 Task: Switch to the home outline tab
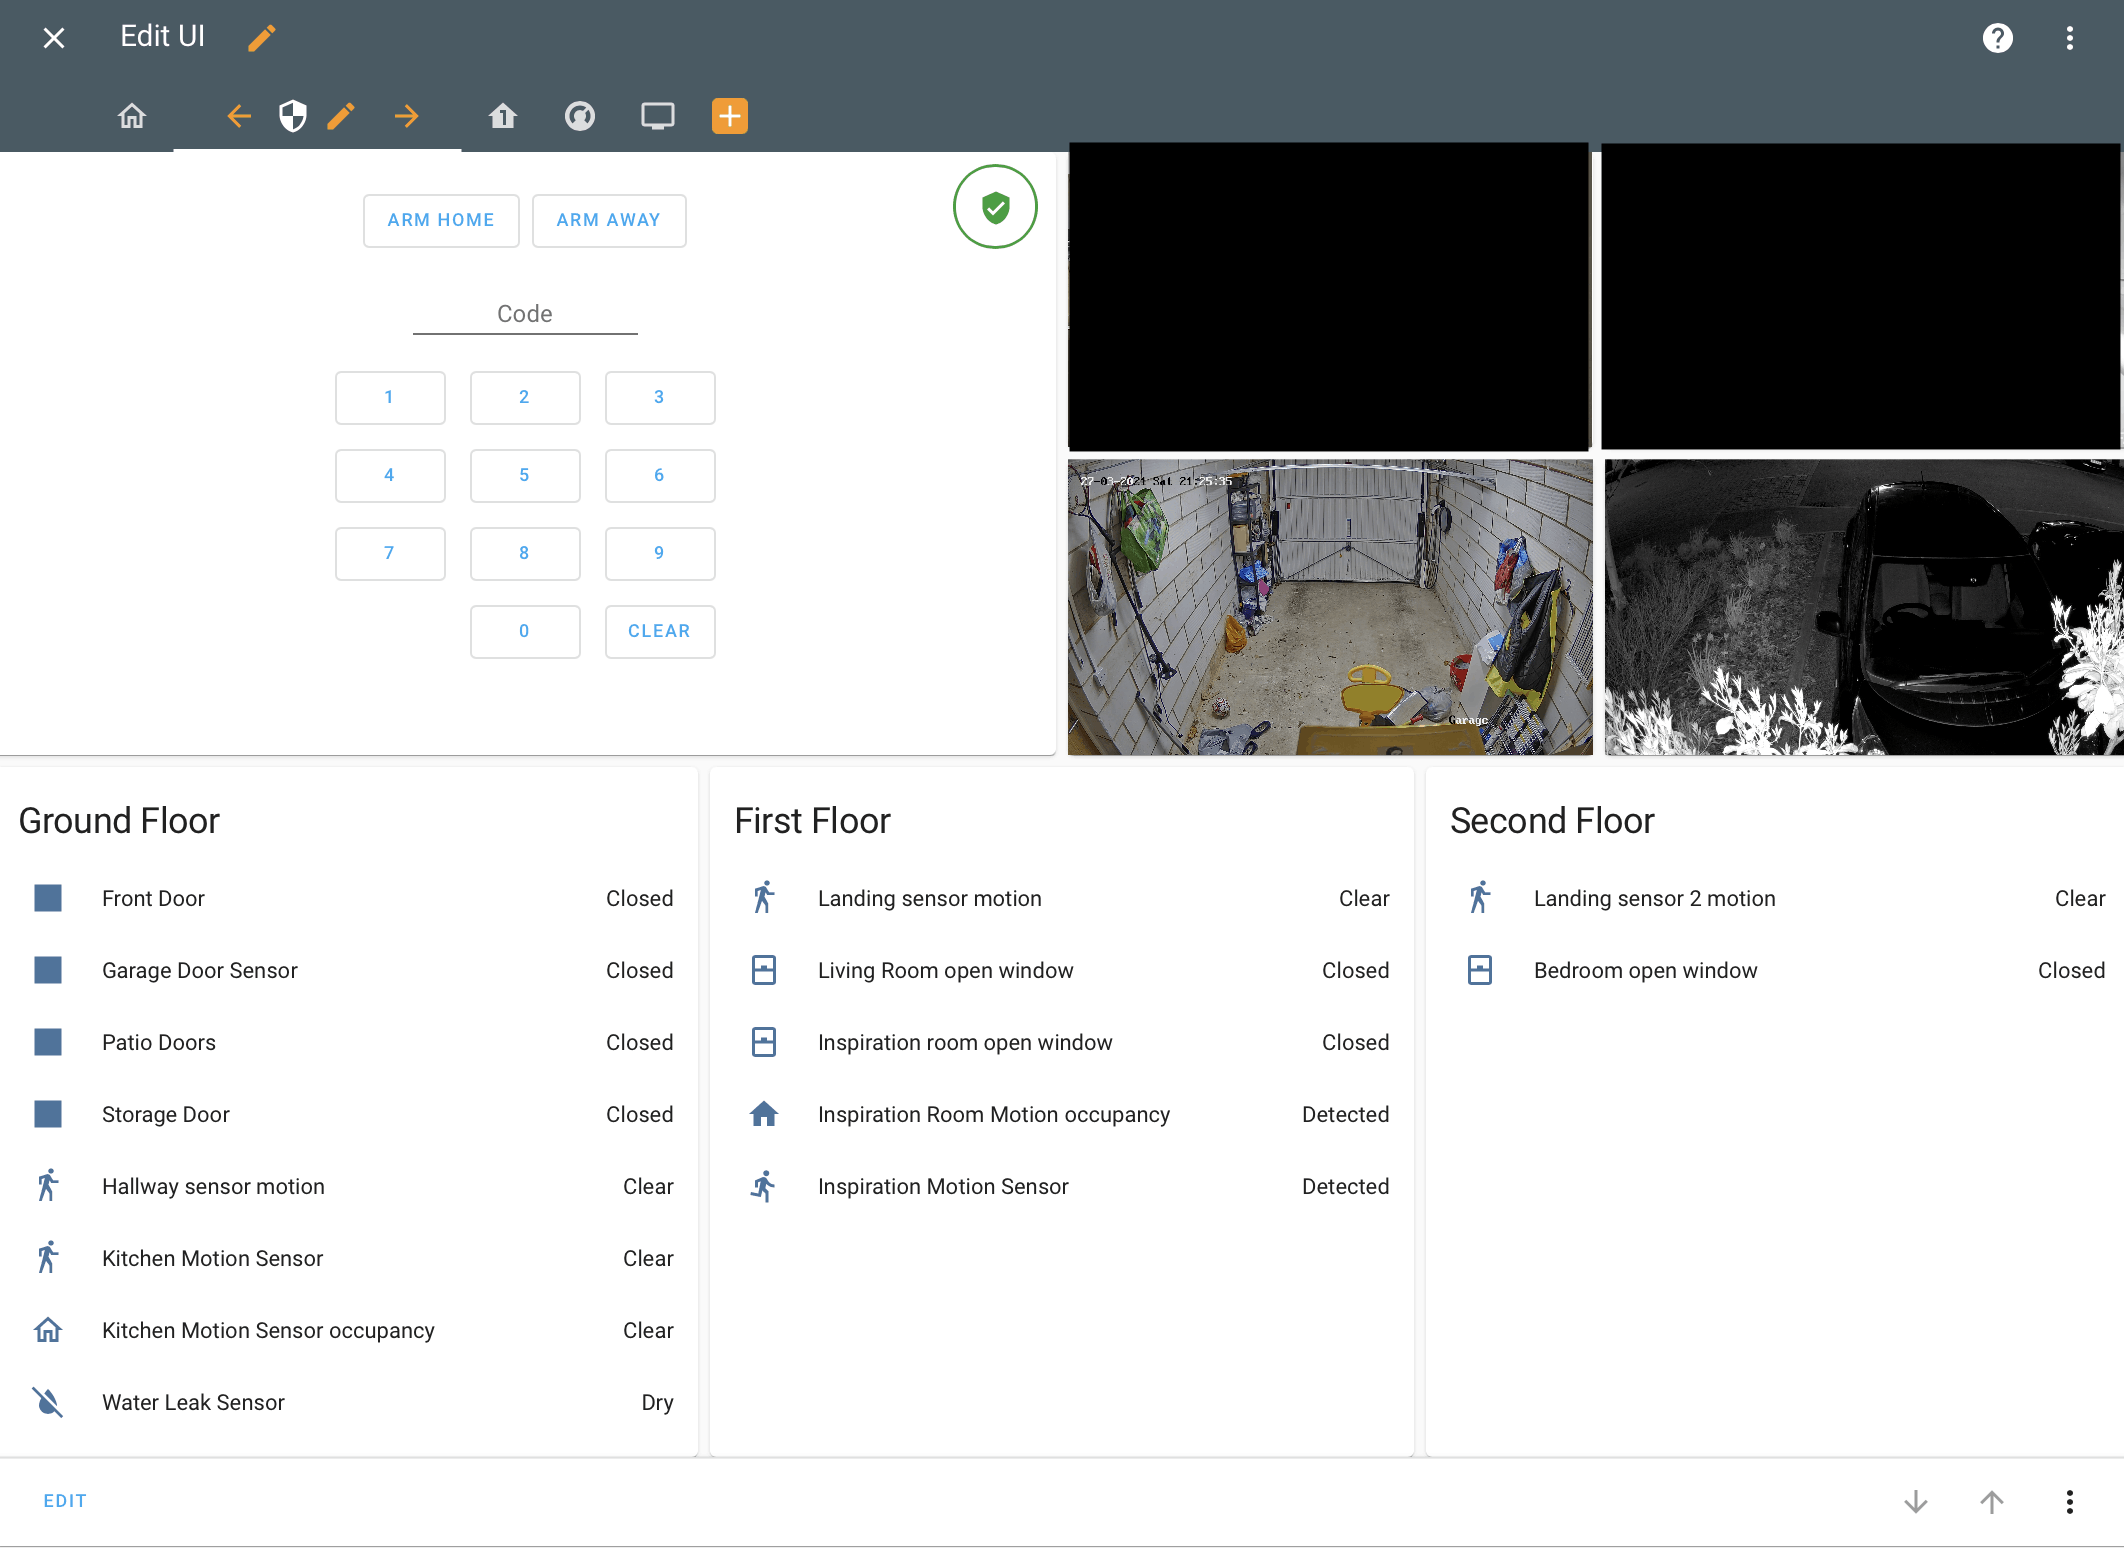pos(132,116)
